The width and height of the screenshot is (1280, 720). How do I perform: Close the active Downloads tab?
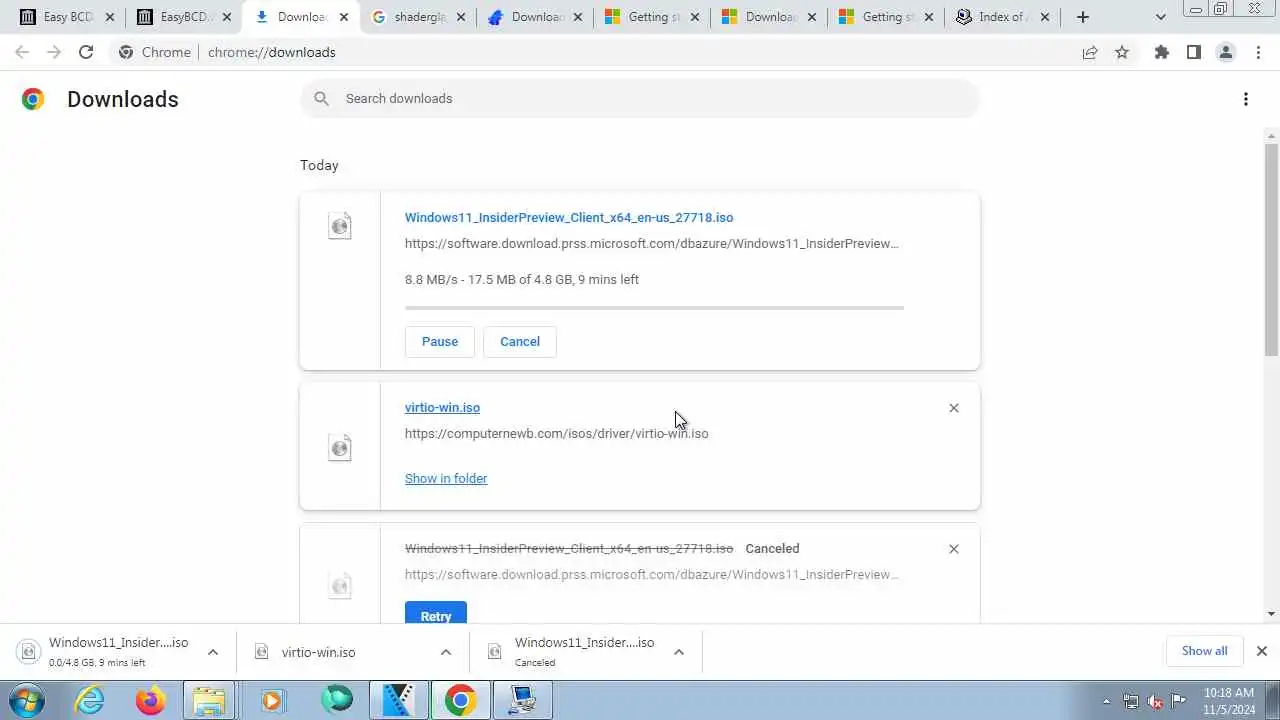tap(344, 17)
